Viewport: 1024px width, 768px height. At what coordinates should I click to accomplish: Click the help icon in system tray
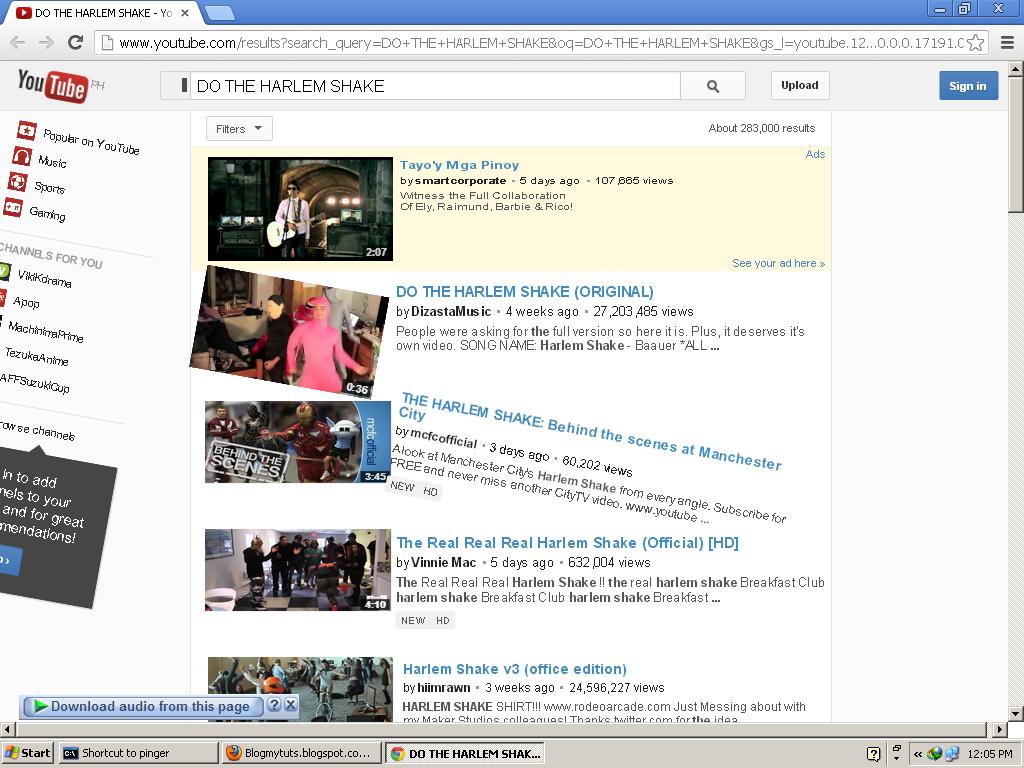pyautogui.click(x=873, y=754)
